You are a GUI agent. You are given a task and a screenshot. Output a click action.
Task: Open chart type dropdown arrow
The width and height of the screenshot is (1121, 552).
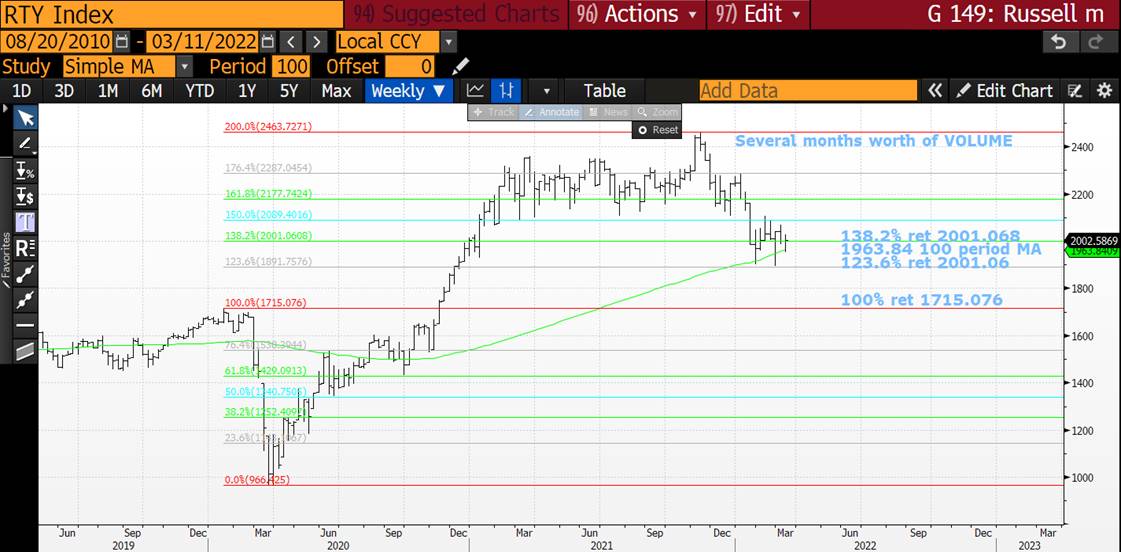point(547,91)
